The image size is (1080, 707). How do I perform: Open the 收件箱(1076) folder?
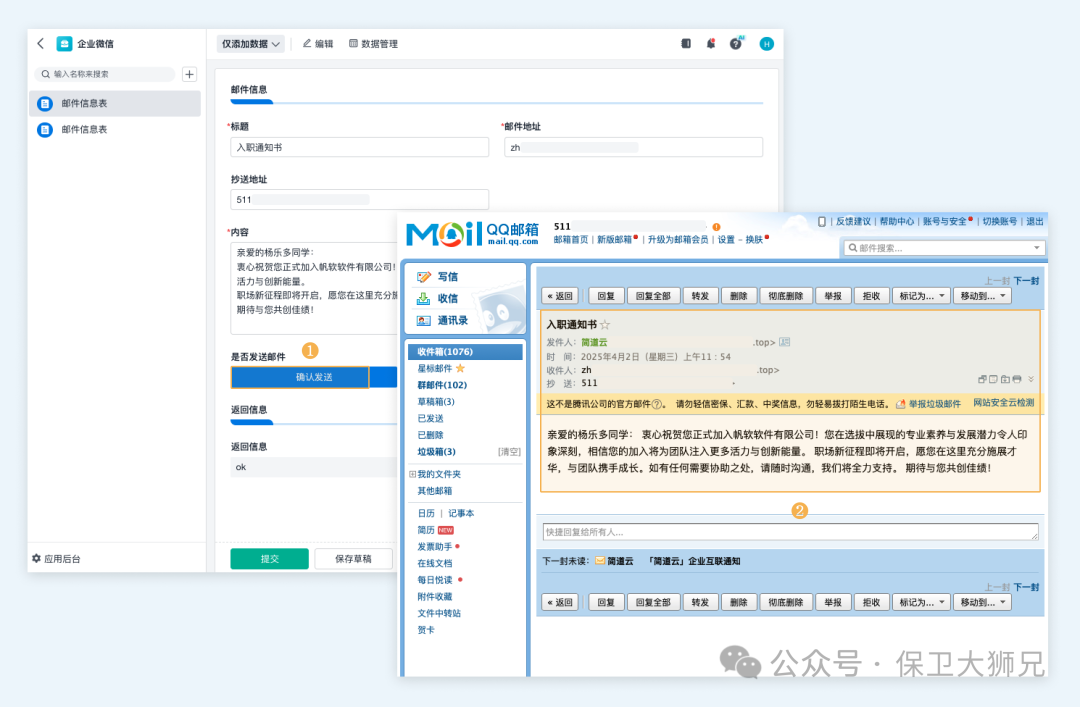click(445, 352)
